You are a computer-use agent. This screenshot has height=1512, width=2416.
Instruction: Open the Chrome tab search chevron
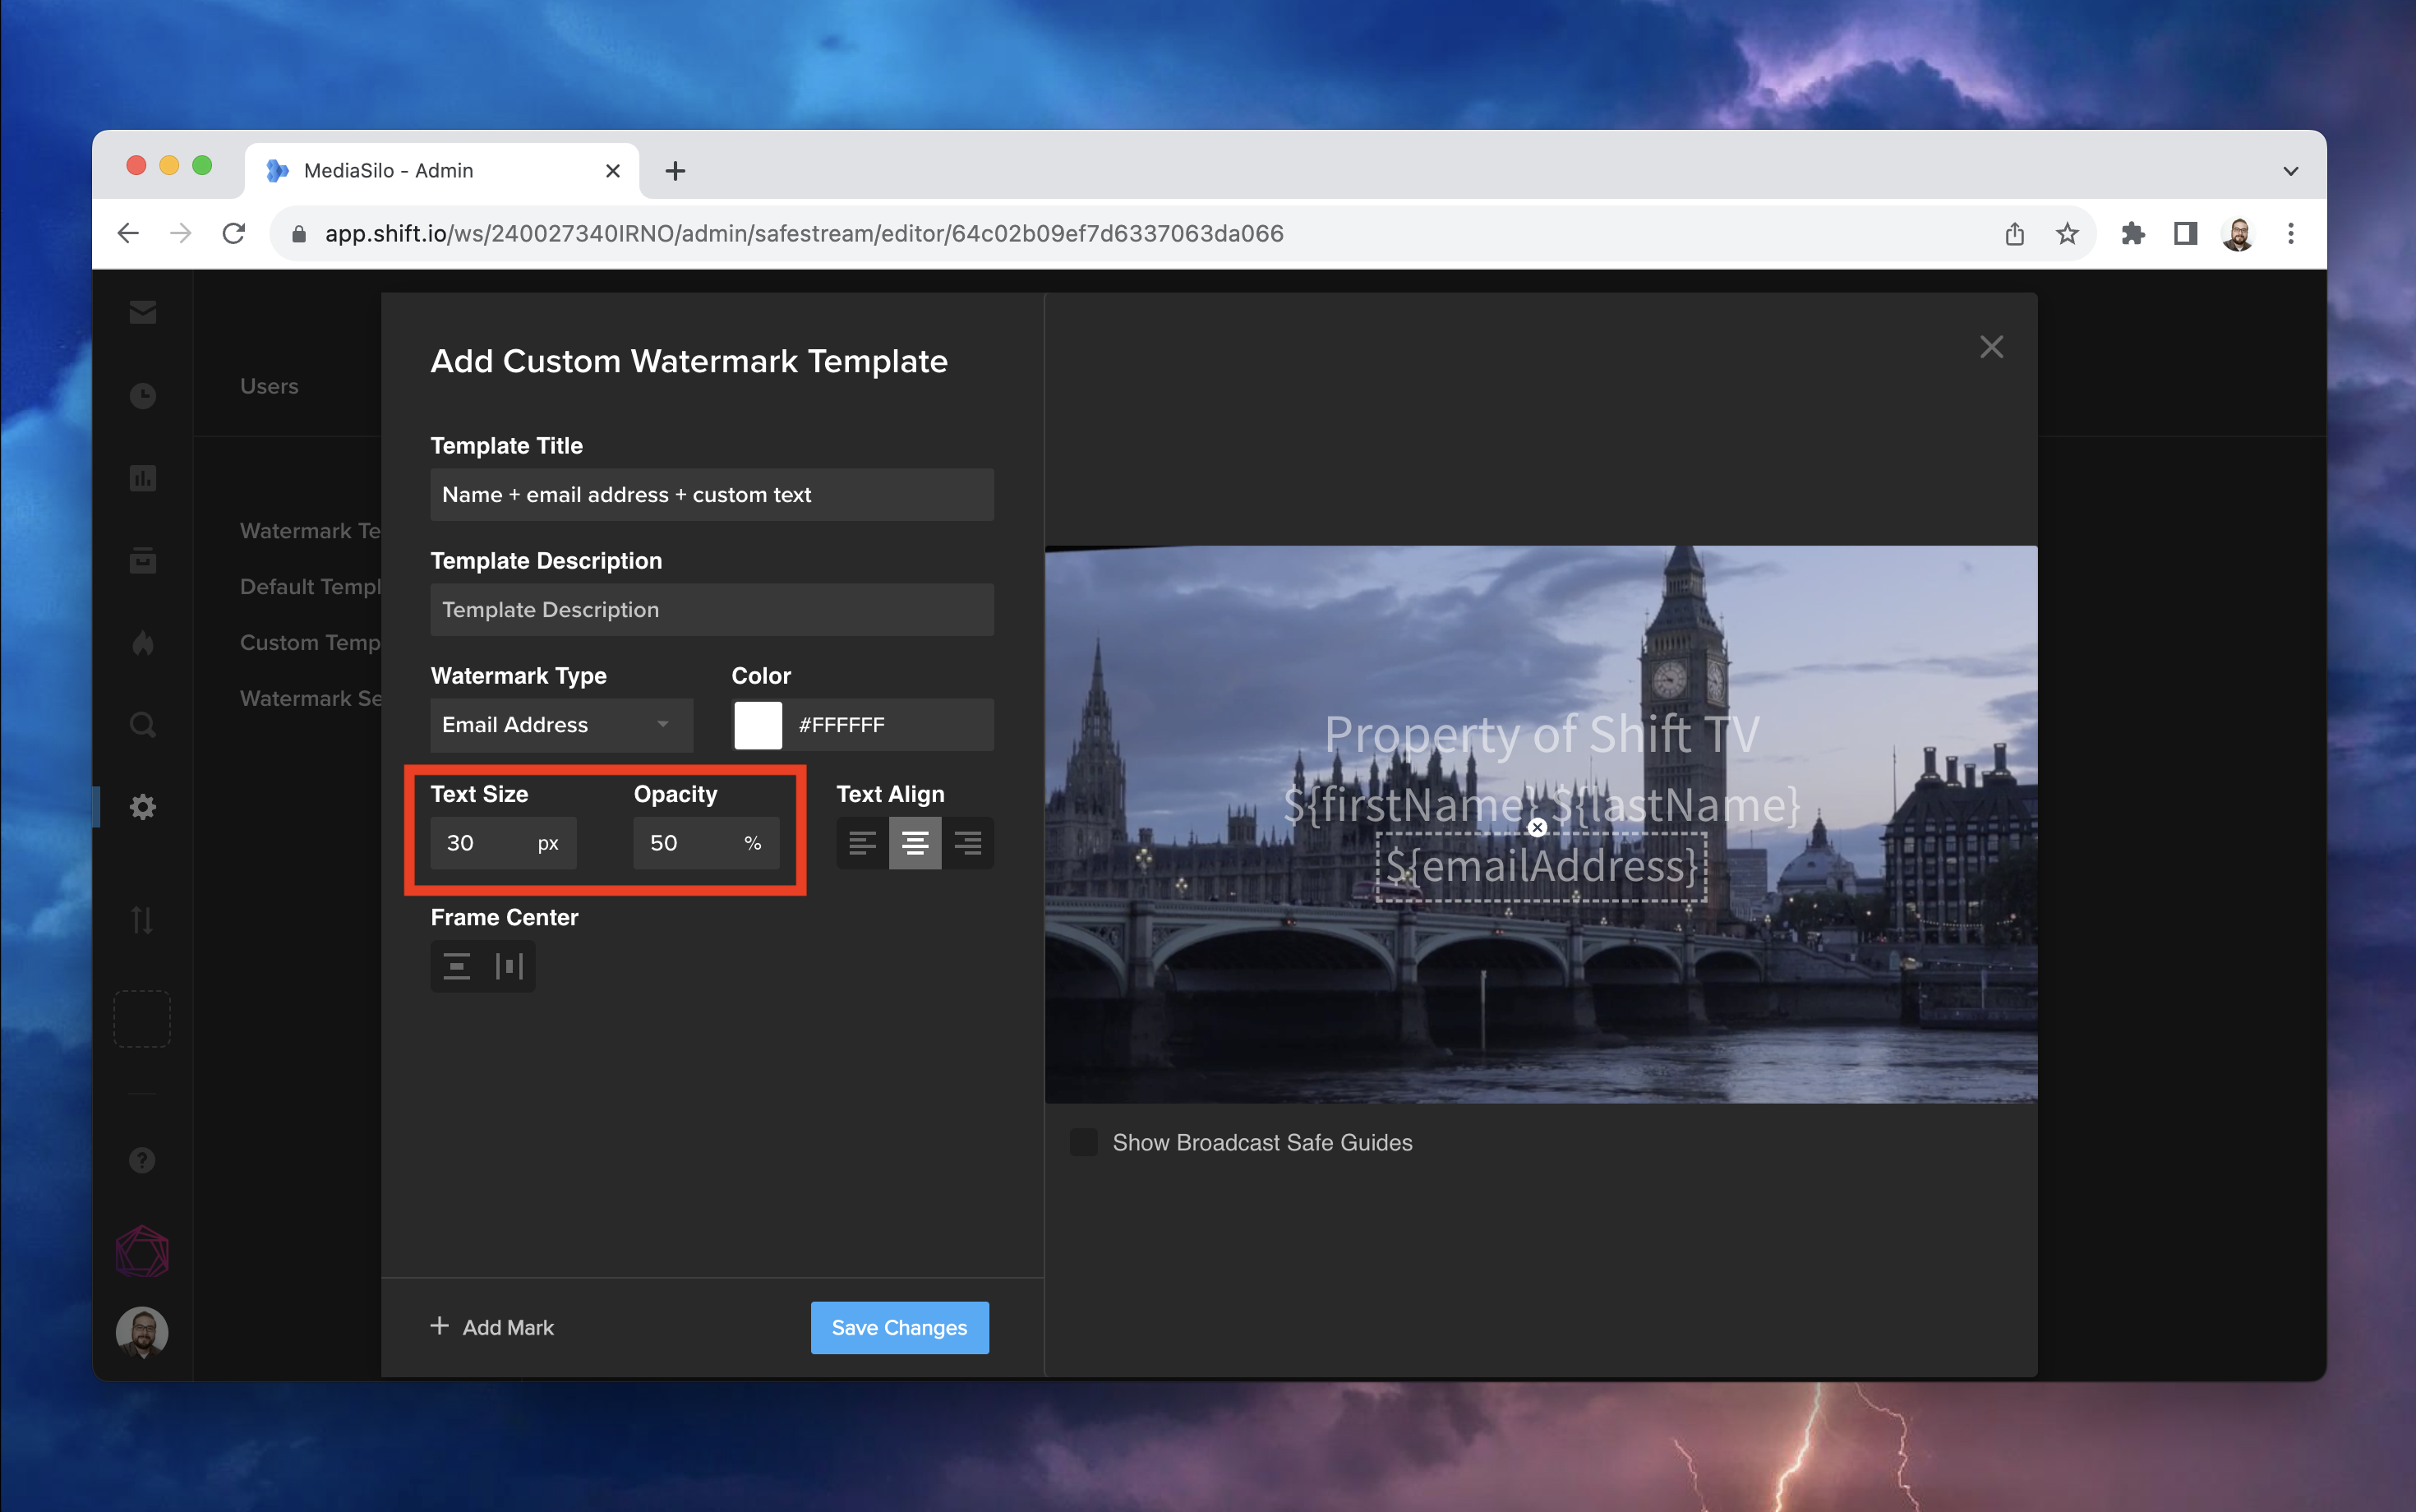coord(2290,171)
